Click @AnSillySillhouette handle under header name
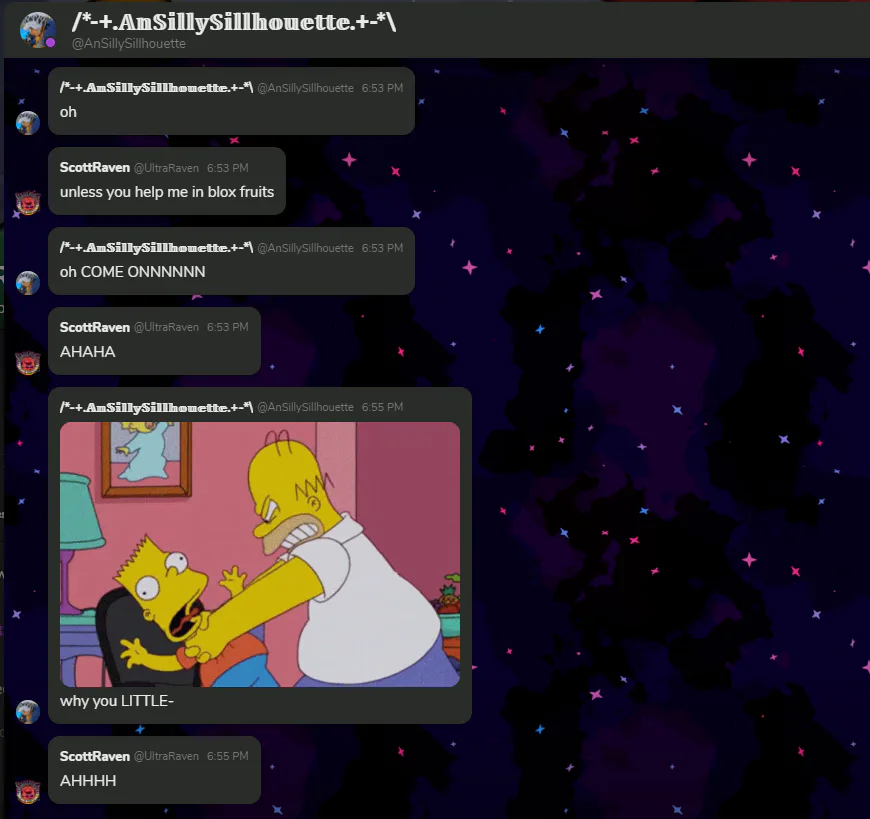 point(129,44)
